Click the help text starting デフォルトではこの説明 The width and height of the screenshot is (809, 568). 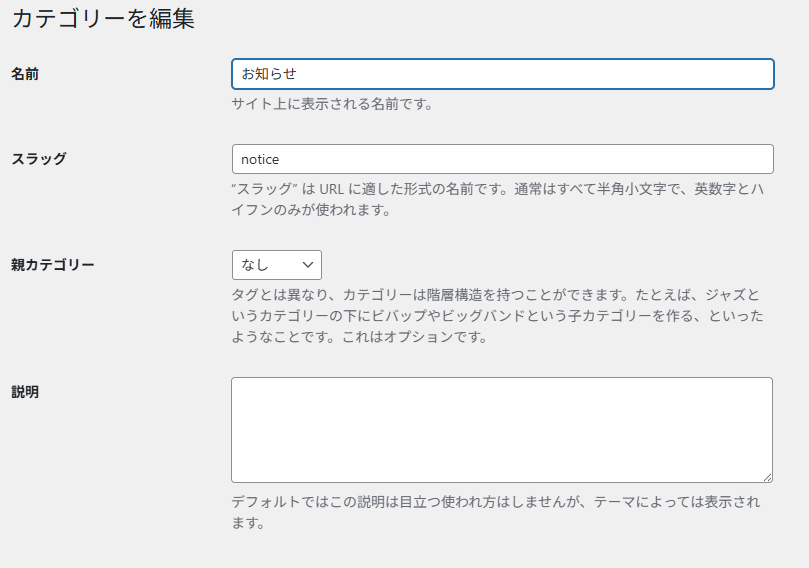click(x=495, y=512)
